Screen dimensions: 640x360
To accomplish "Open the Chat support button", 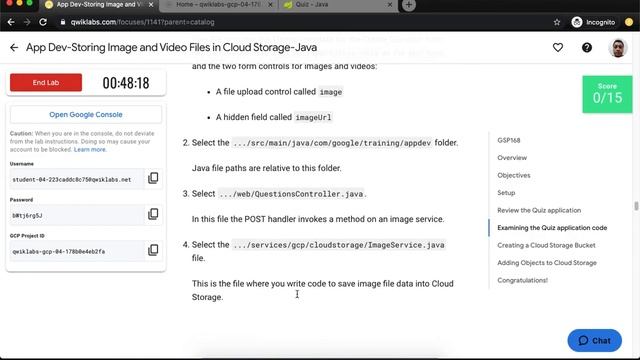I will [x=594, y=340].
